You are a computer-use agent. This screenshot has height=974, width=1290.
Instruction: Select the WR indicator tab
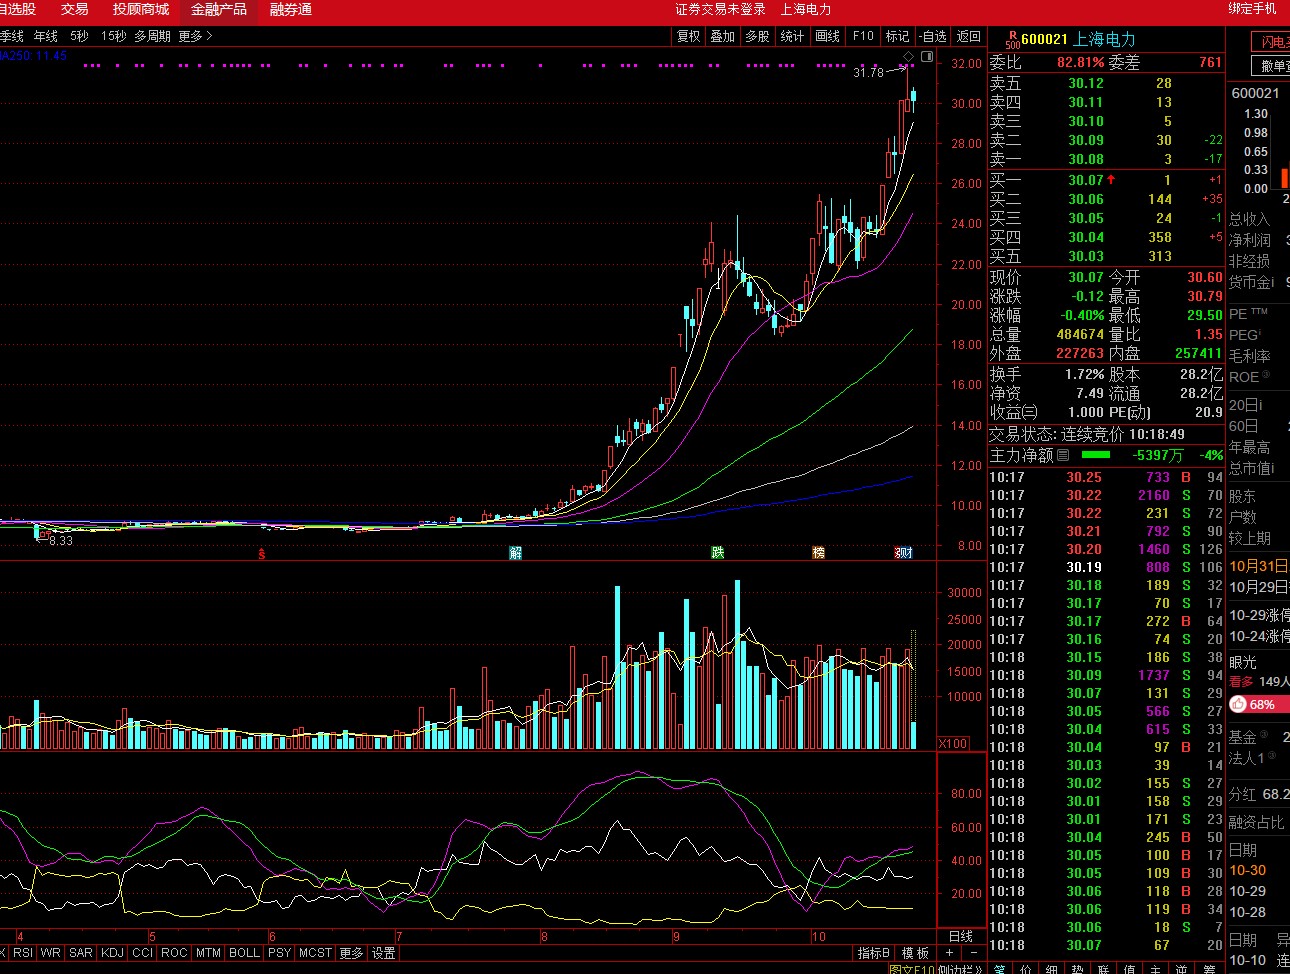pyautogui.click(x=51, y=953)
